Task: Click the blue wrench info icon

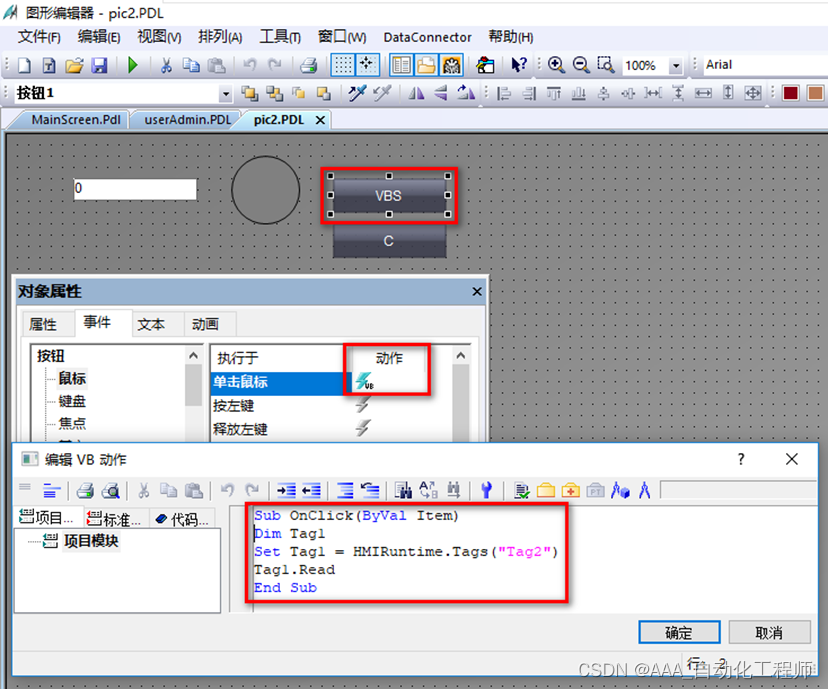Action: click(486, 490)
